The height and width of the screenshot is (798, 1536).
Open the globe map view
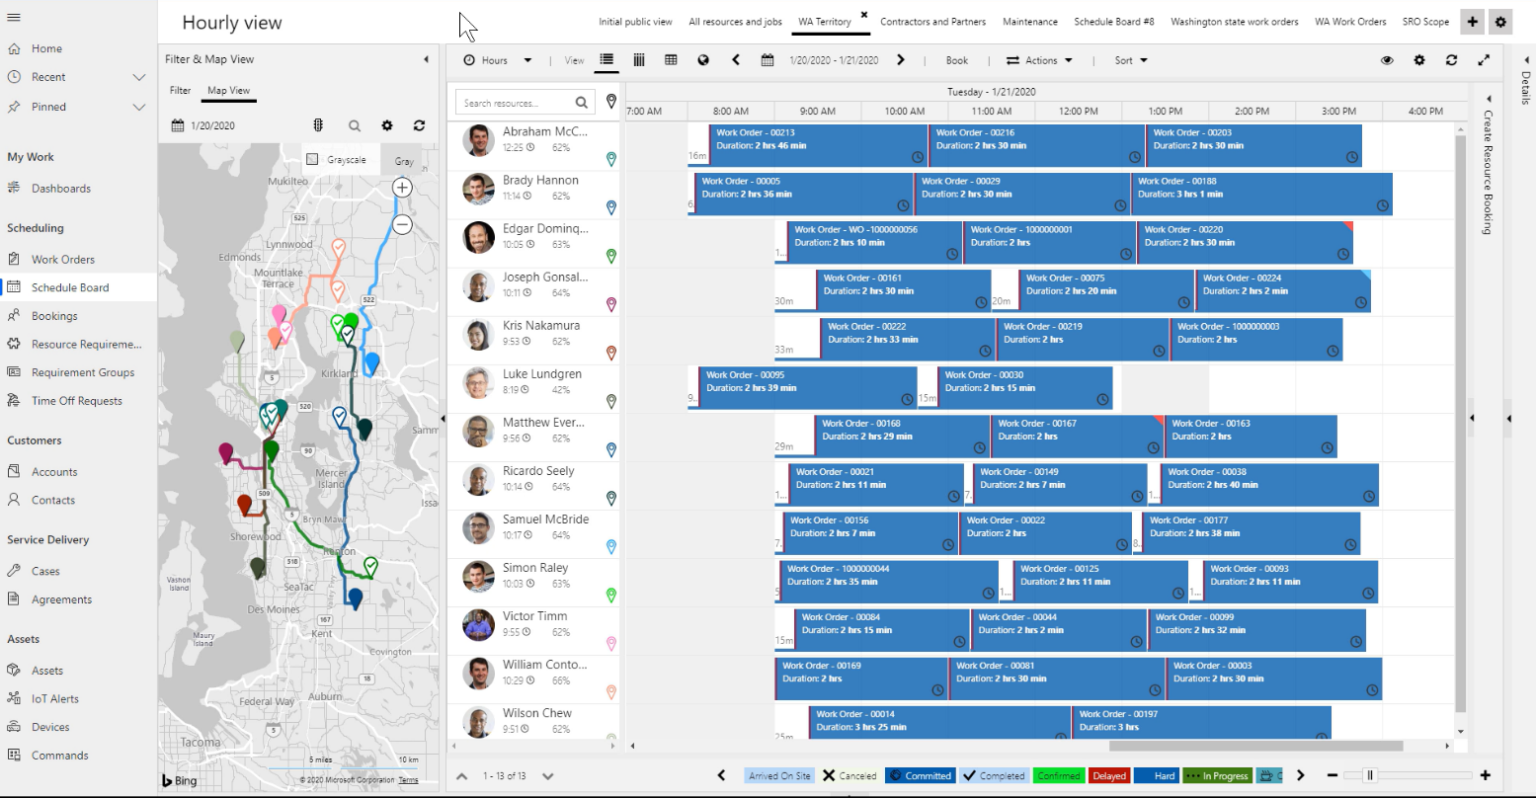703,60
